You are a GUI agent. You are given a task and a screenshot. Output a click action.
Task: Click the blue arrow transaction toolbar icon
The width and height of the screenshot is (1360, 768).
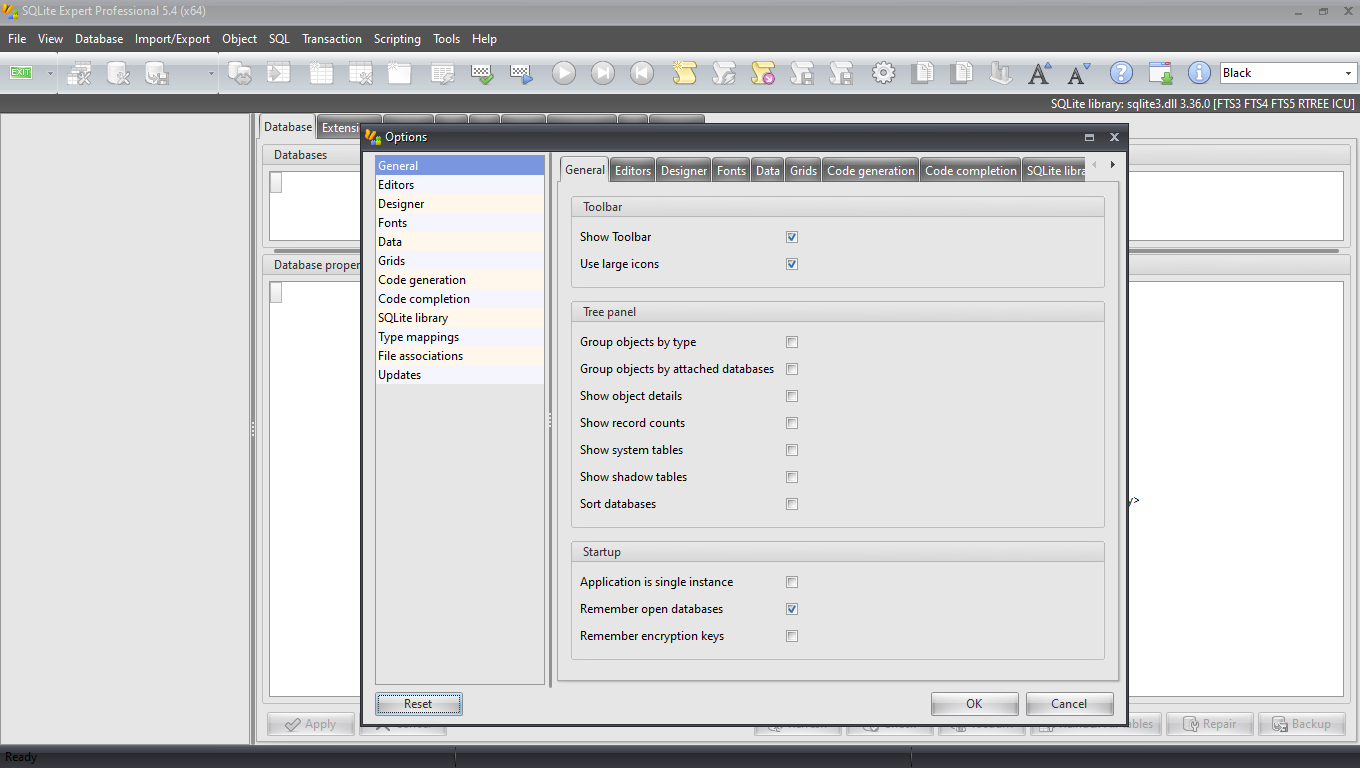pyautogui.click(x=521, y=73)
